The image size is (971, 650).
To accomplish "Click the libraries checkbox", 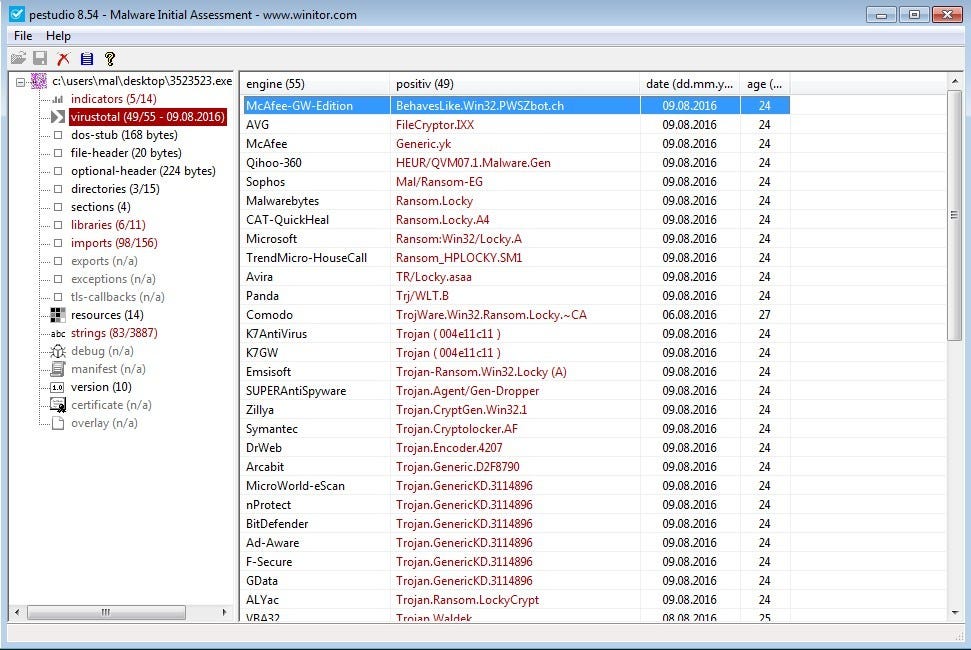I will click(58, 225).
